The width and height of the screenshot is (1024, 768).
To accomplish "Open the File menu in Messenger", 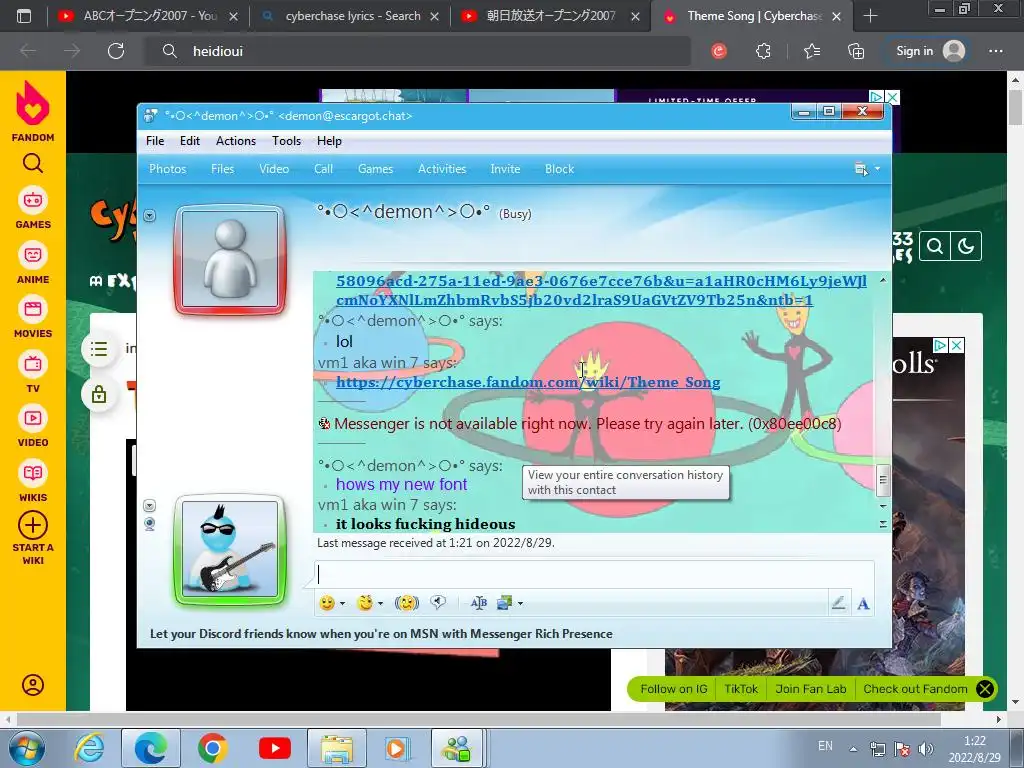I will click(155, 141).
